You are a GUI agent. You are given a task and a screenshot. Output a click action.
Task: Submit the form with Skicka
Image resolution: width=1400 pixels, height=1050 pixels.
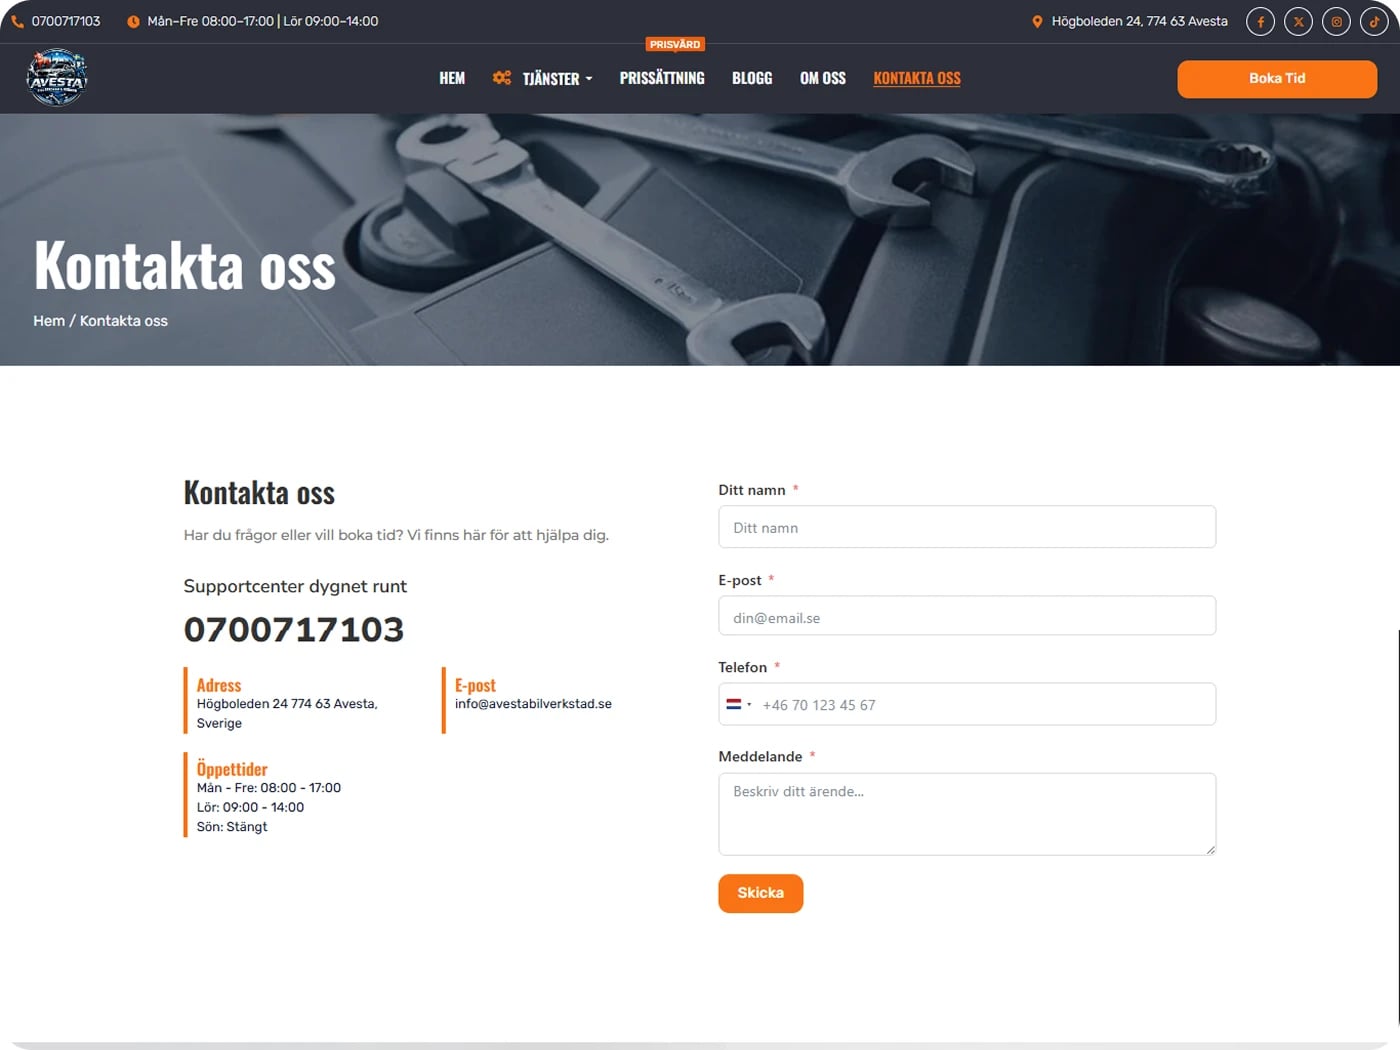click(760, 893)
